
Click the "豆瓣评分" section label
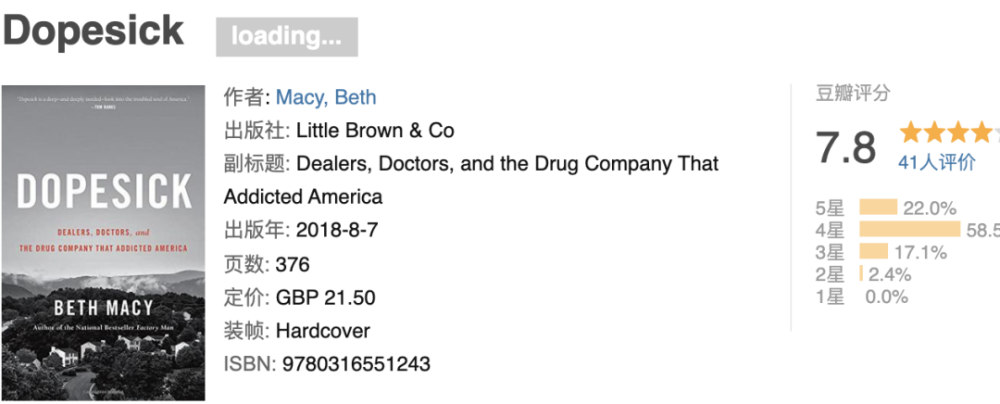[x=853, y=94]
